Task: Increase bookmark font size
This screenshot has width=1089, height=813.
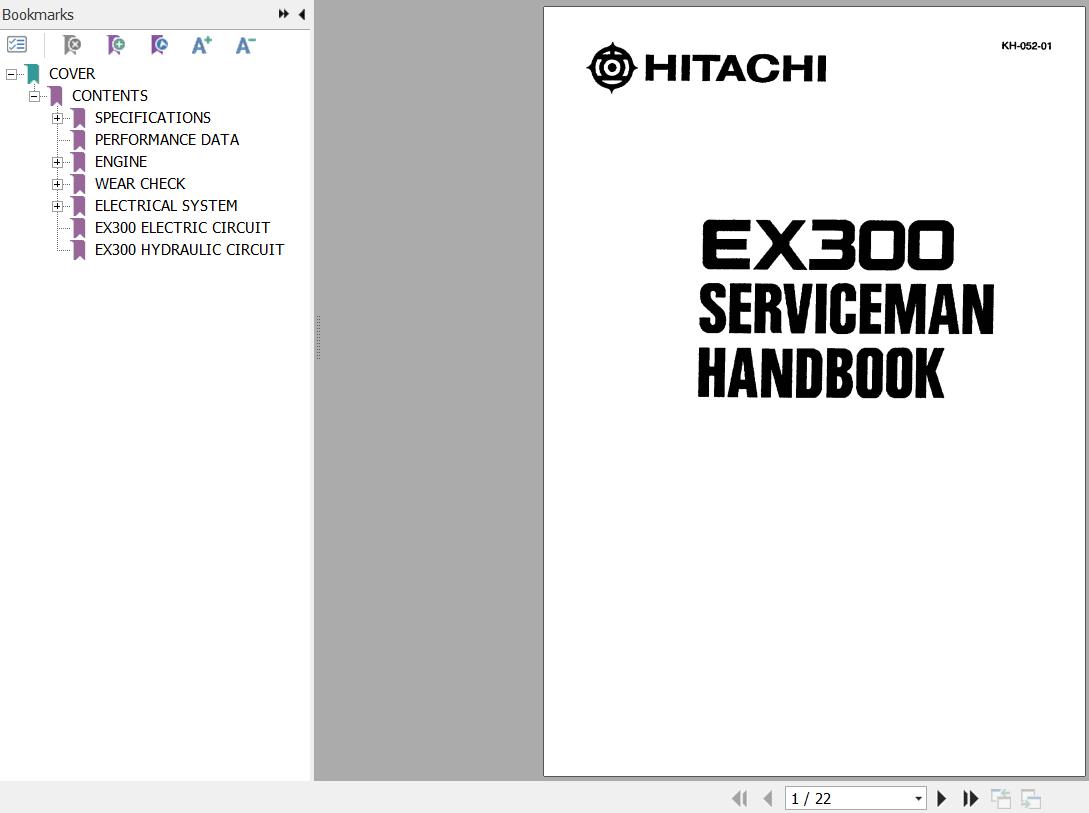Action: 201,45
